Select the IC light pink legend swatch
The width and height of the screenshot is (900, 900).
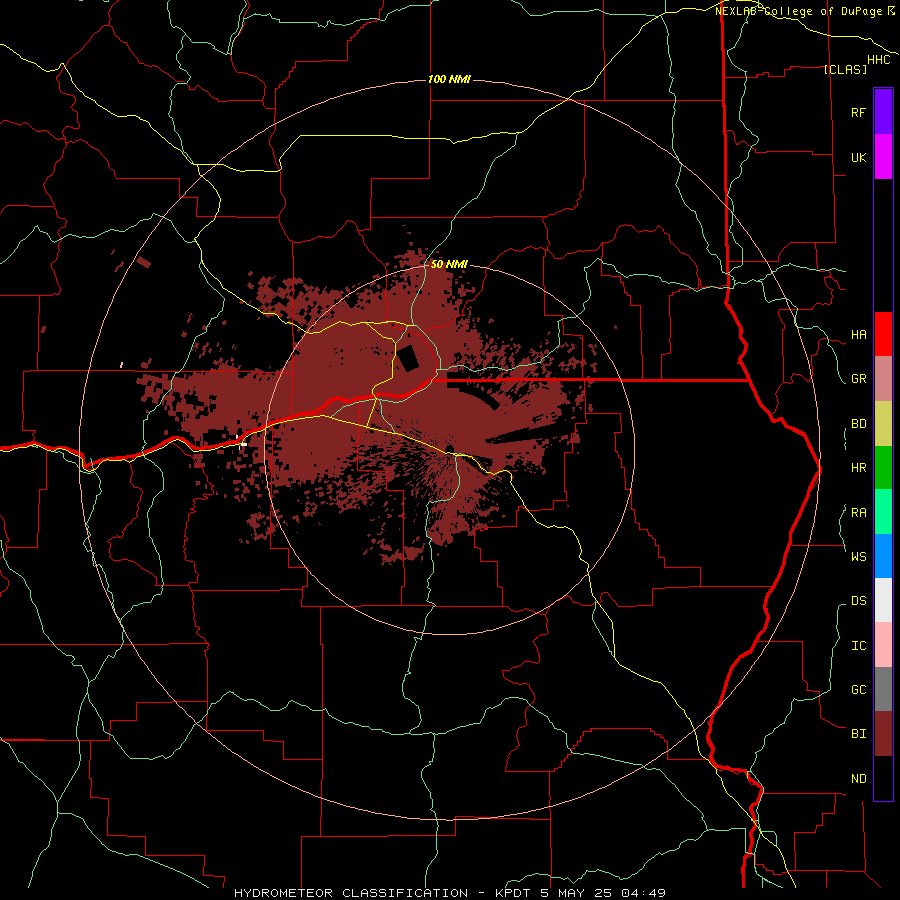click(883, 645)
